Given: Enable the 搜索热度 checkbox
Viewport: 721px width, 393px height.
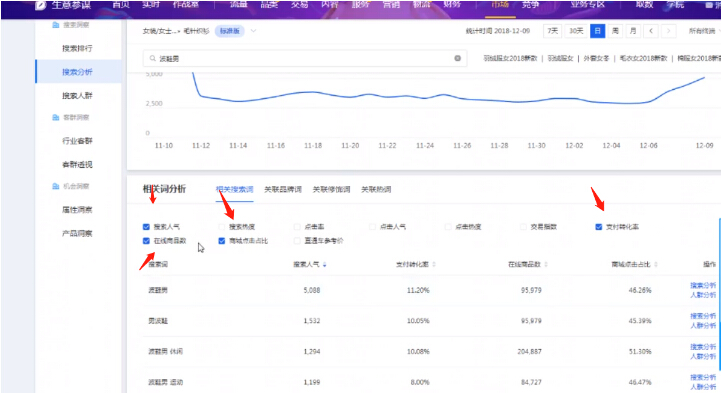Looking at the screenshot, I should (222, 227).
